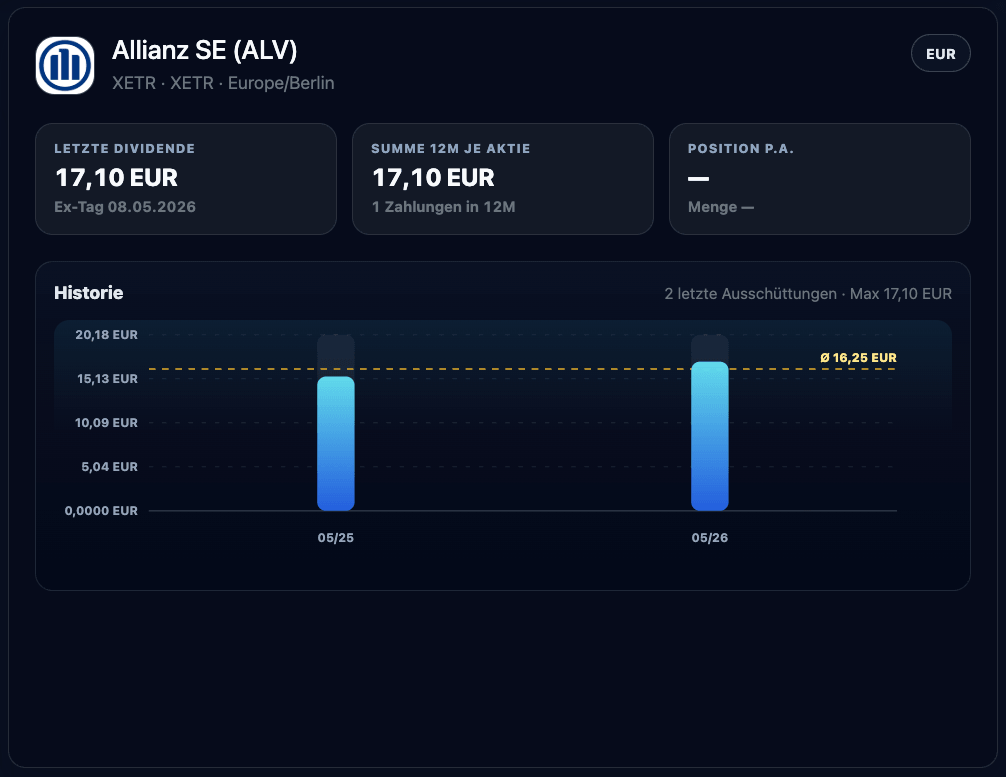Click the Historie heading
Screen dimensions: 1006x777
(x=89, y=293)
